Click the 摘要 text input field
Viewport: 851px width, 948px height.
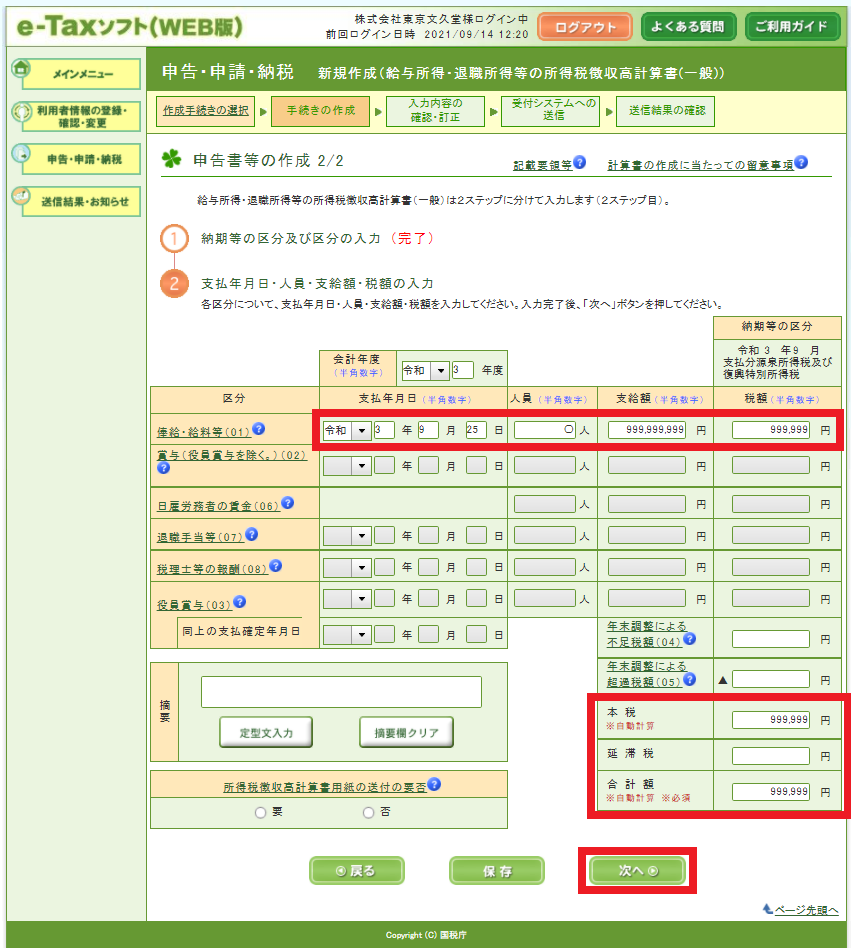point(341,692)
